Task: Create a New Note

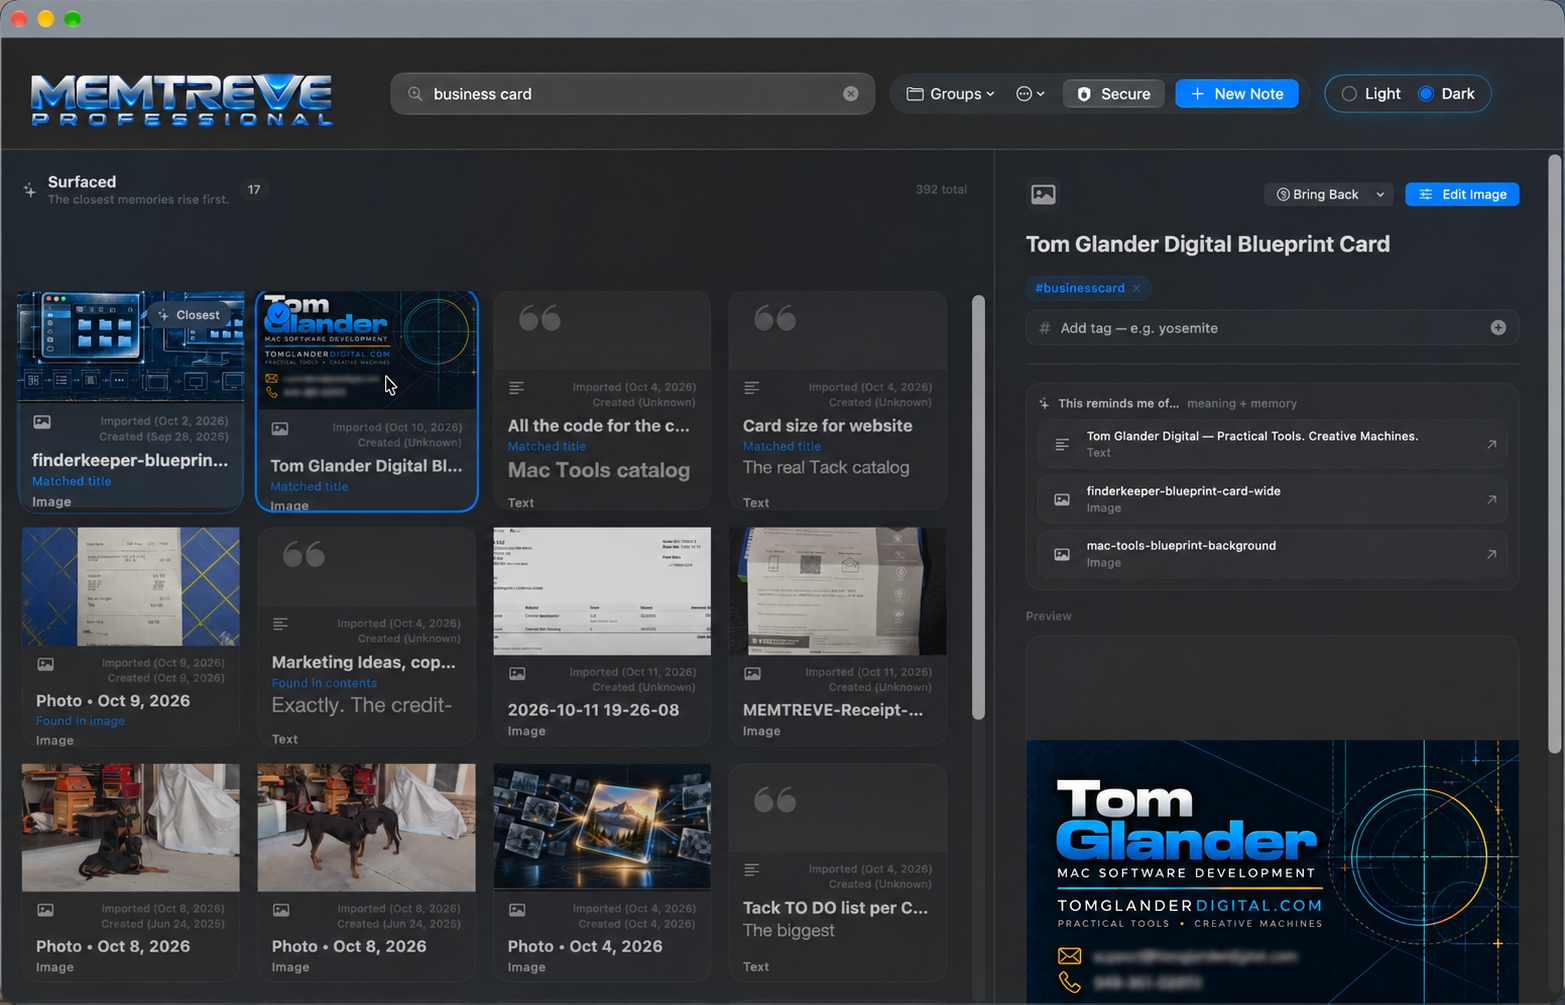Action: 1237,94
